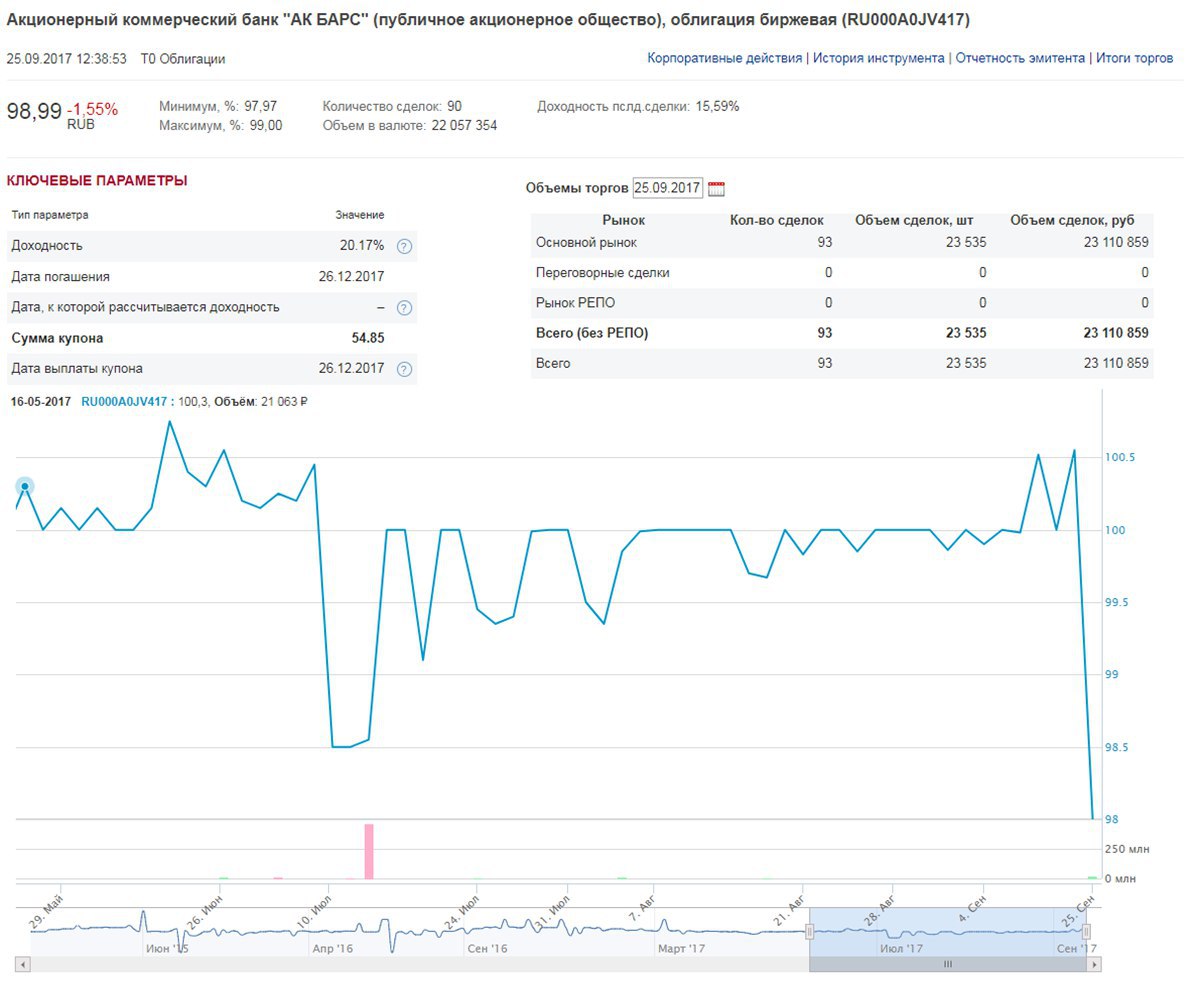Click last price 98,99
1190x988 pixels.
tap(34, 112)
